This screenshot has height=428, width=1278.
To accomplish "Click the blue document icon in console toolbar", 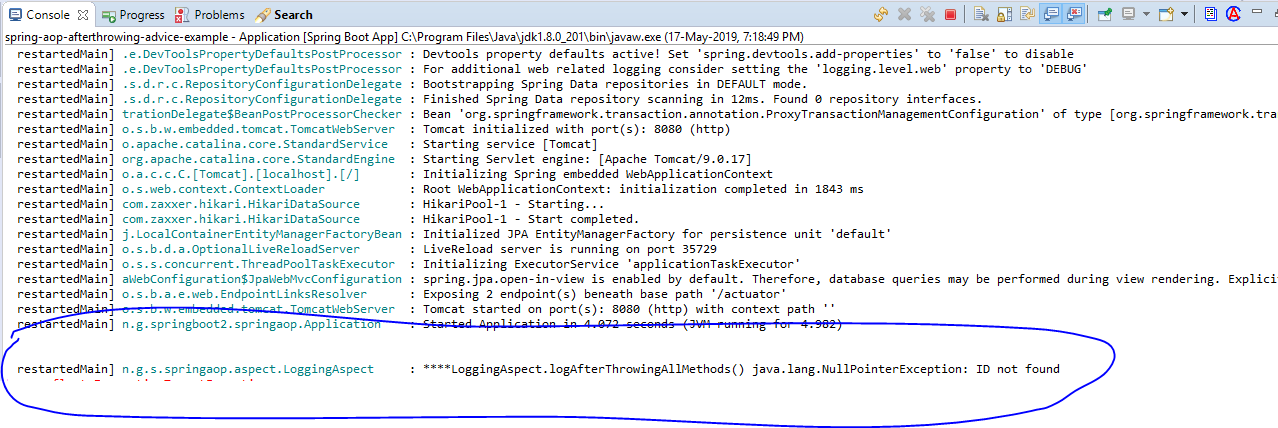I will point(1211,14).
